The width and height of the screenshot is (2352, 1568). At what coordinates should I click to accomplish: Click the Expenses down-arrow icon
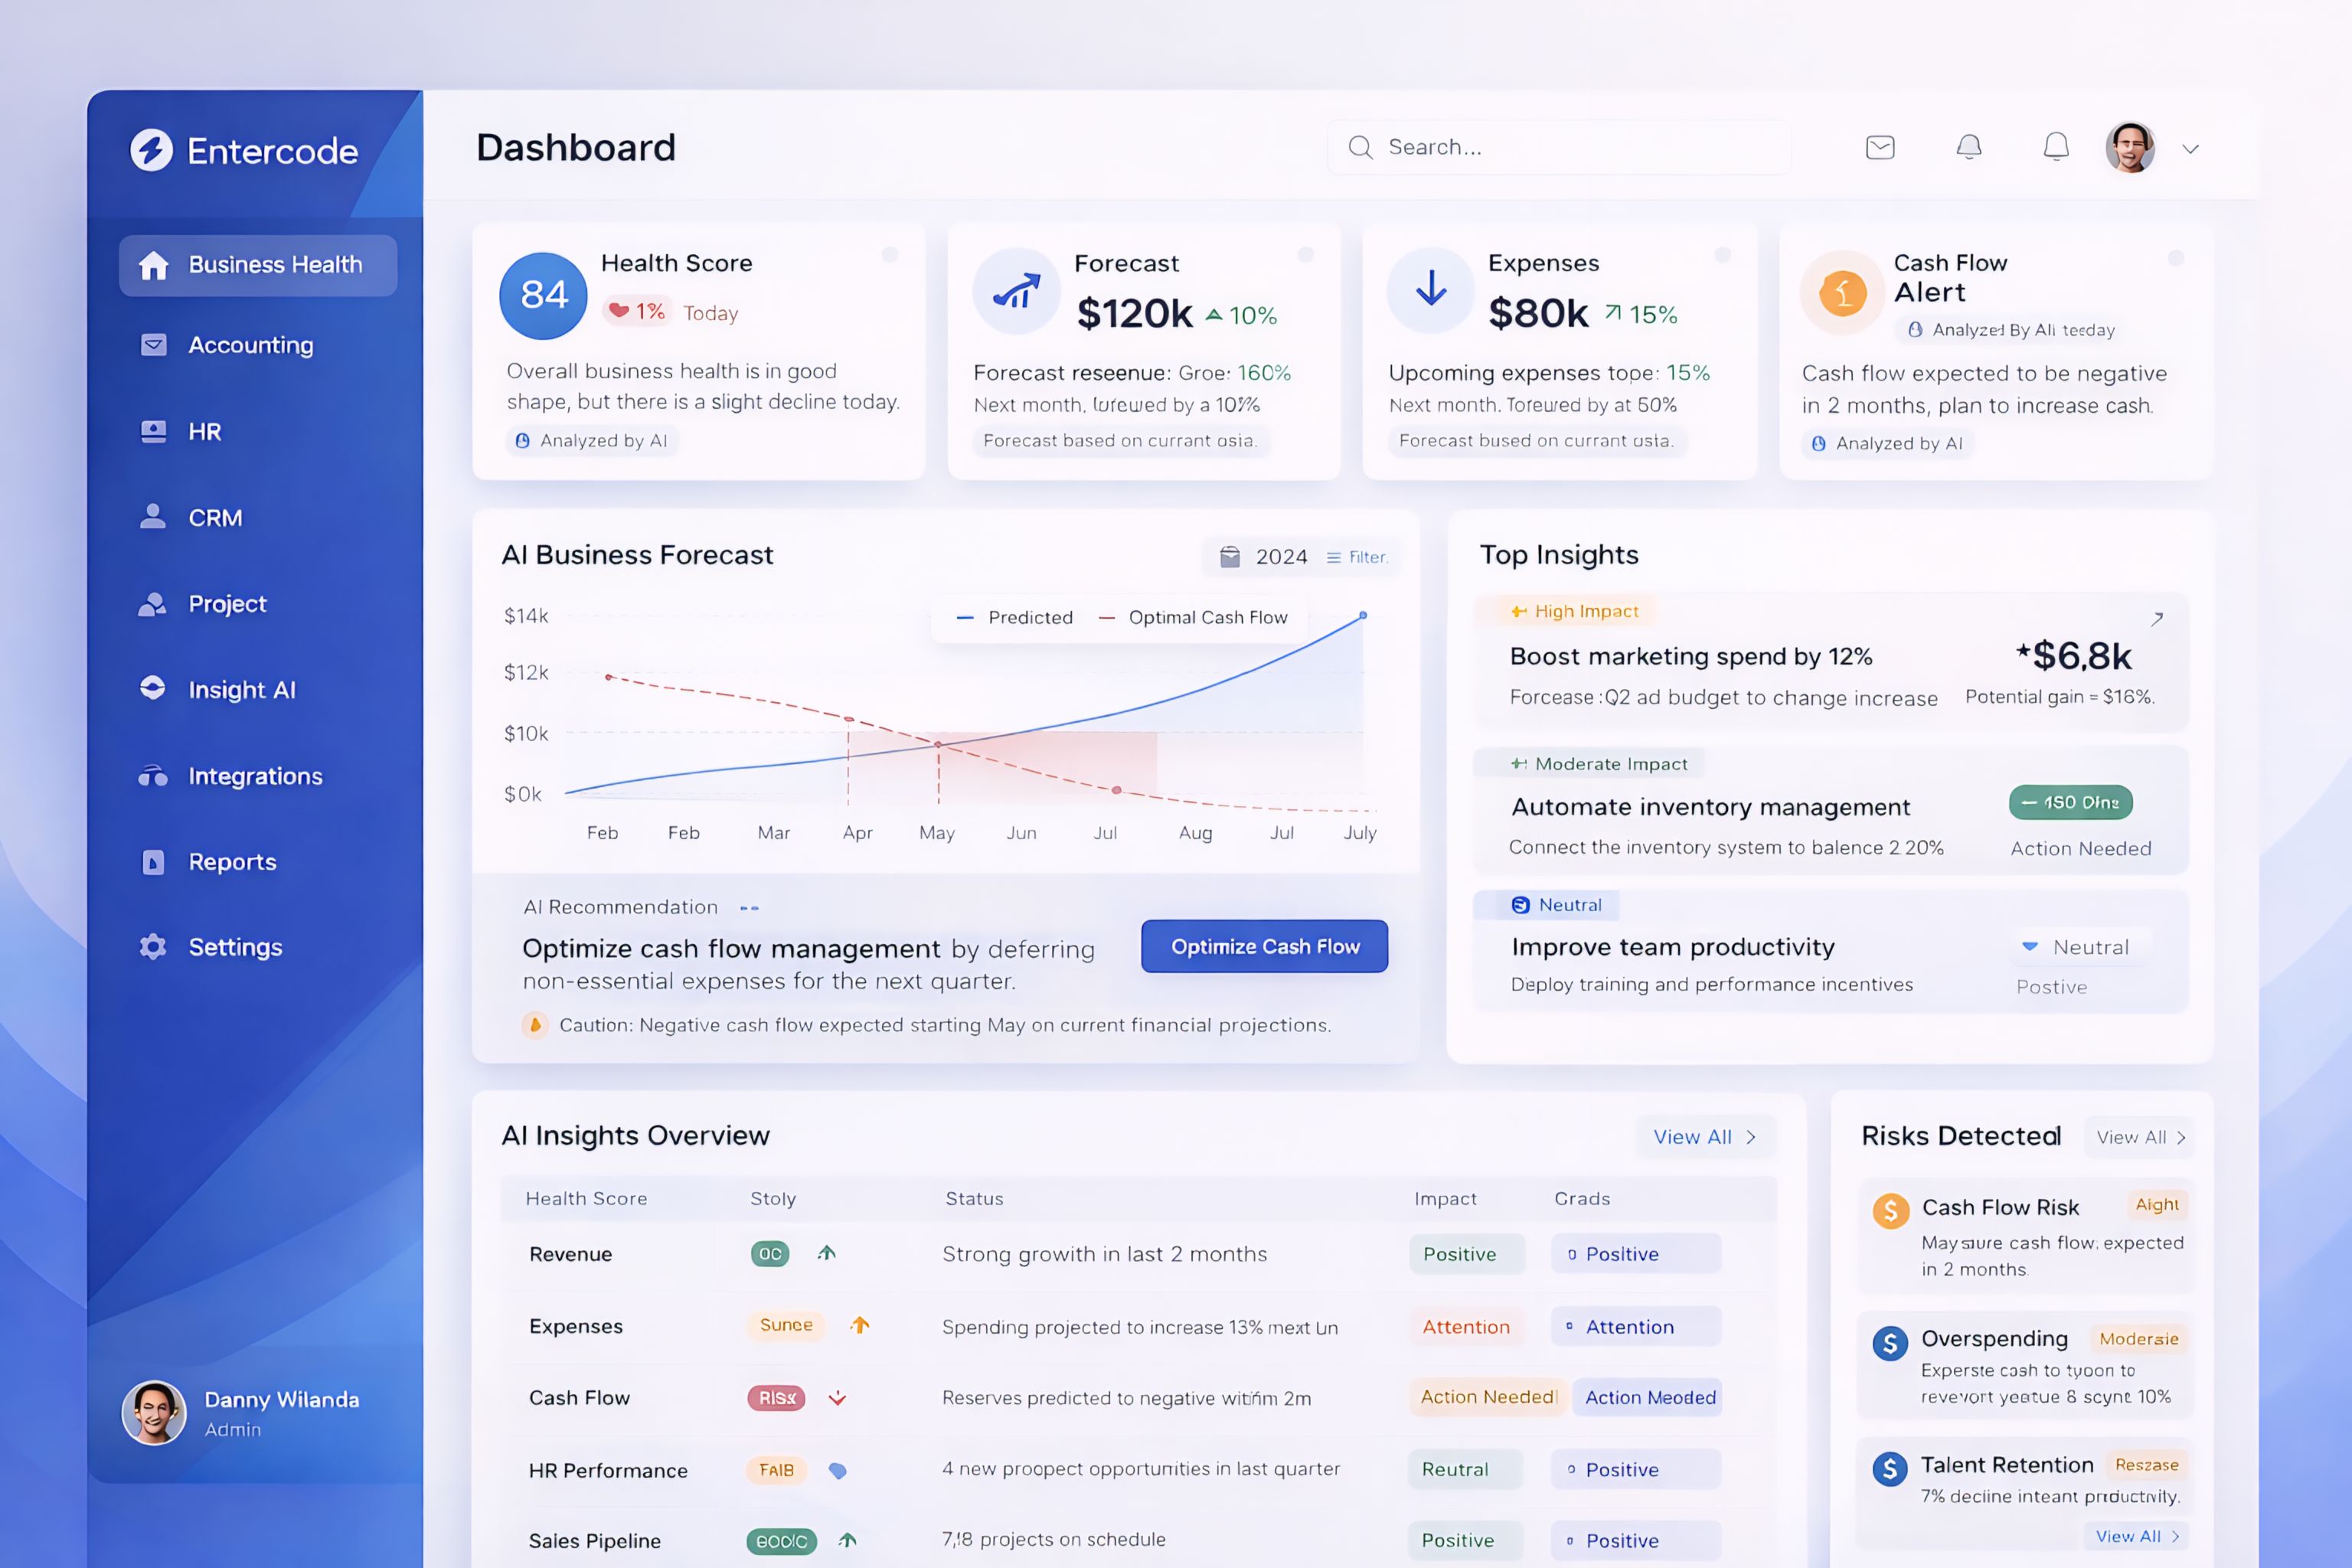coord(1431,289)
